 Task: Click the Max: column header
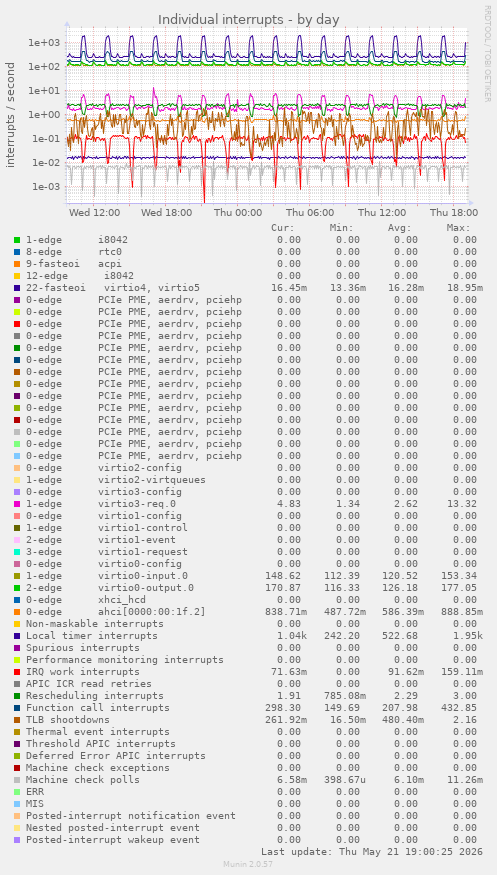pos(459,228)
